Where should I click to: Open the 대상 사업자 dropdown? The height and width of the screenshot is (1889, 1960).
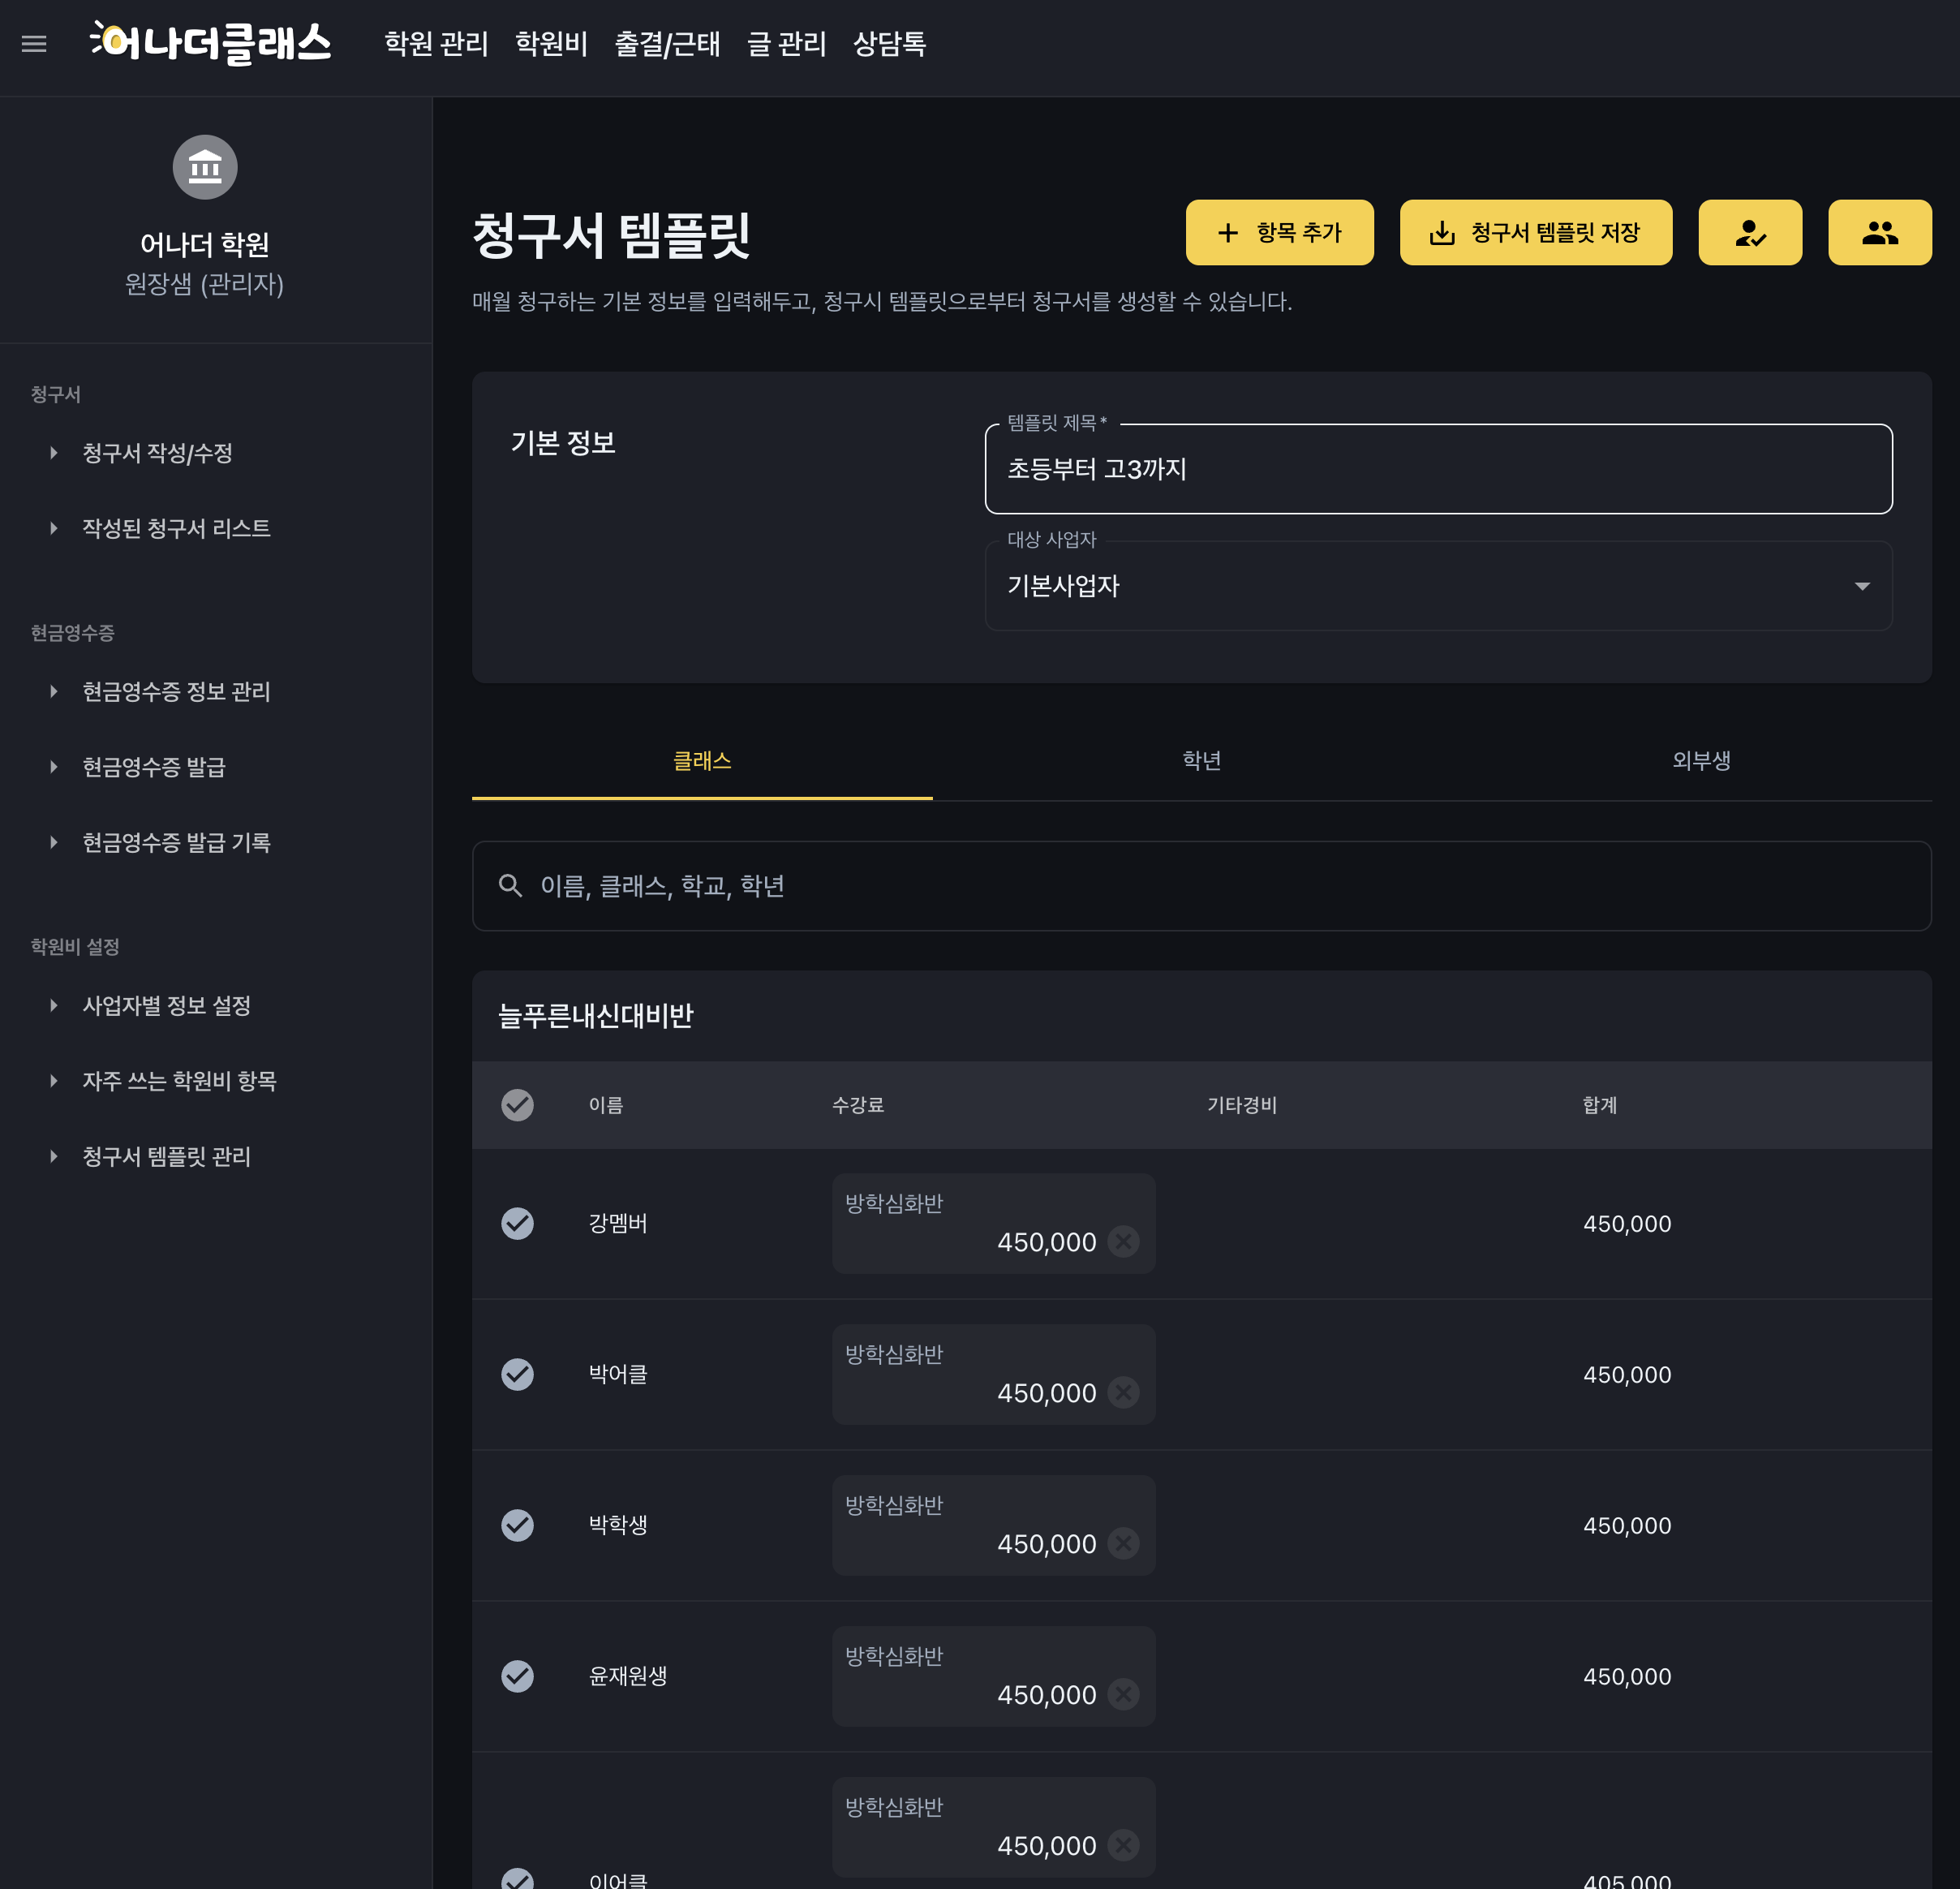click(x=1438, y=586)
